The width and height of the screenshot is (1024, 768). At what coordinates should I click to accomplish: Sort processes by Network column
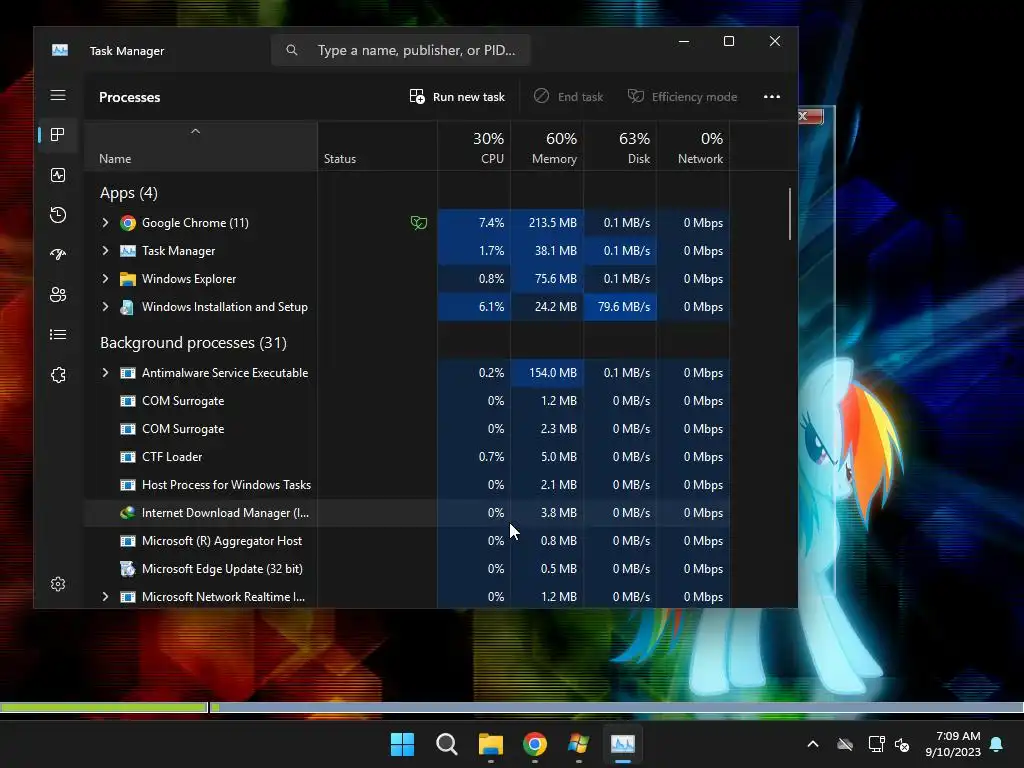[694, 148]
